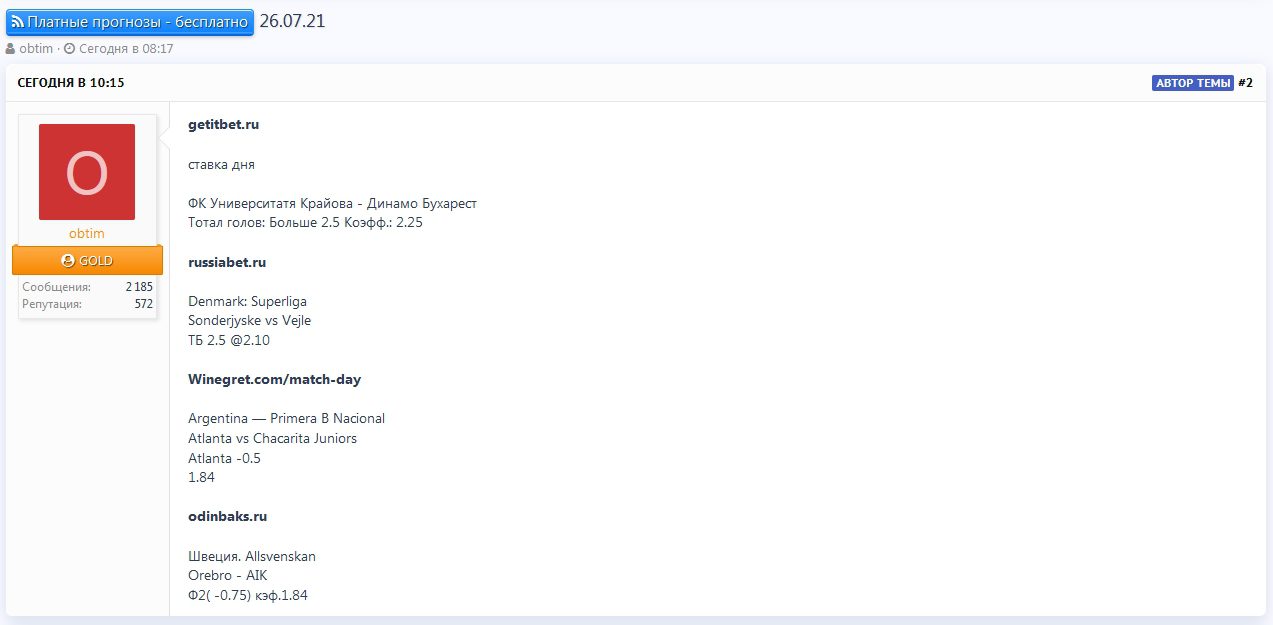Viewport: 1273px width, 625px height.
Task: Click 'ТБ 2.5 @2.10' line
Action: coord(229,340)
